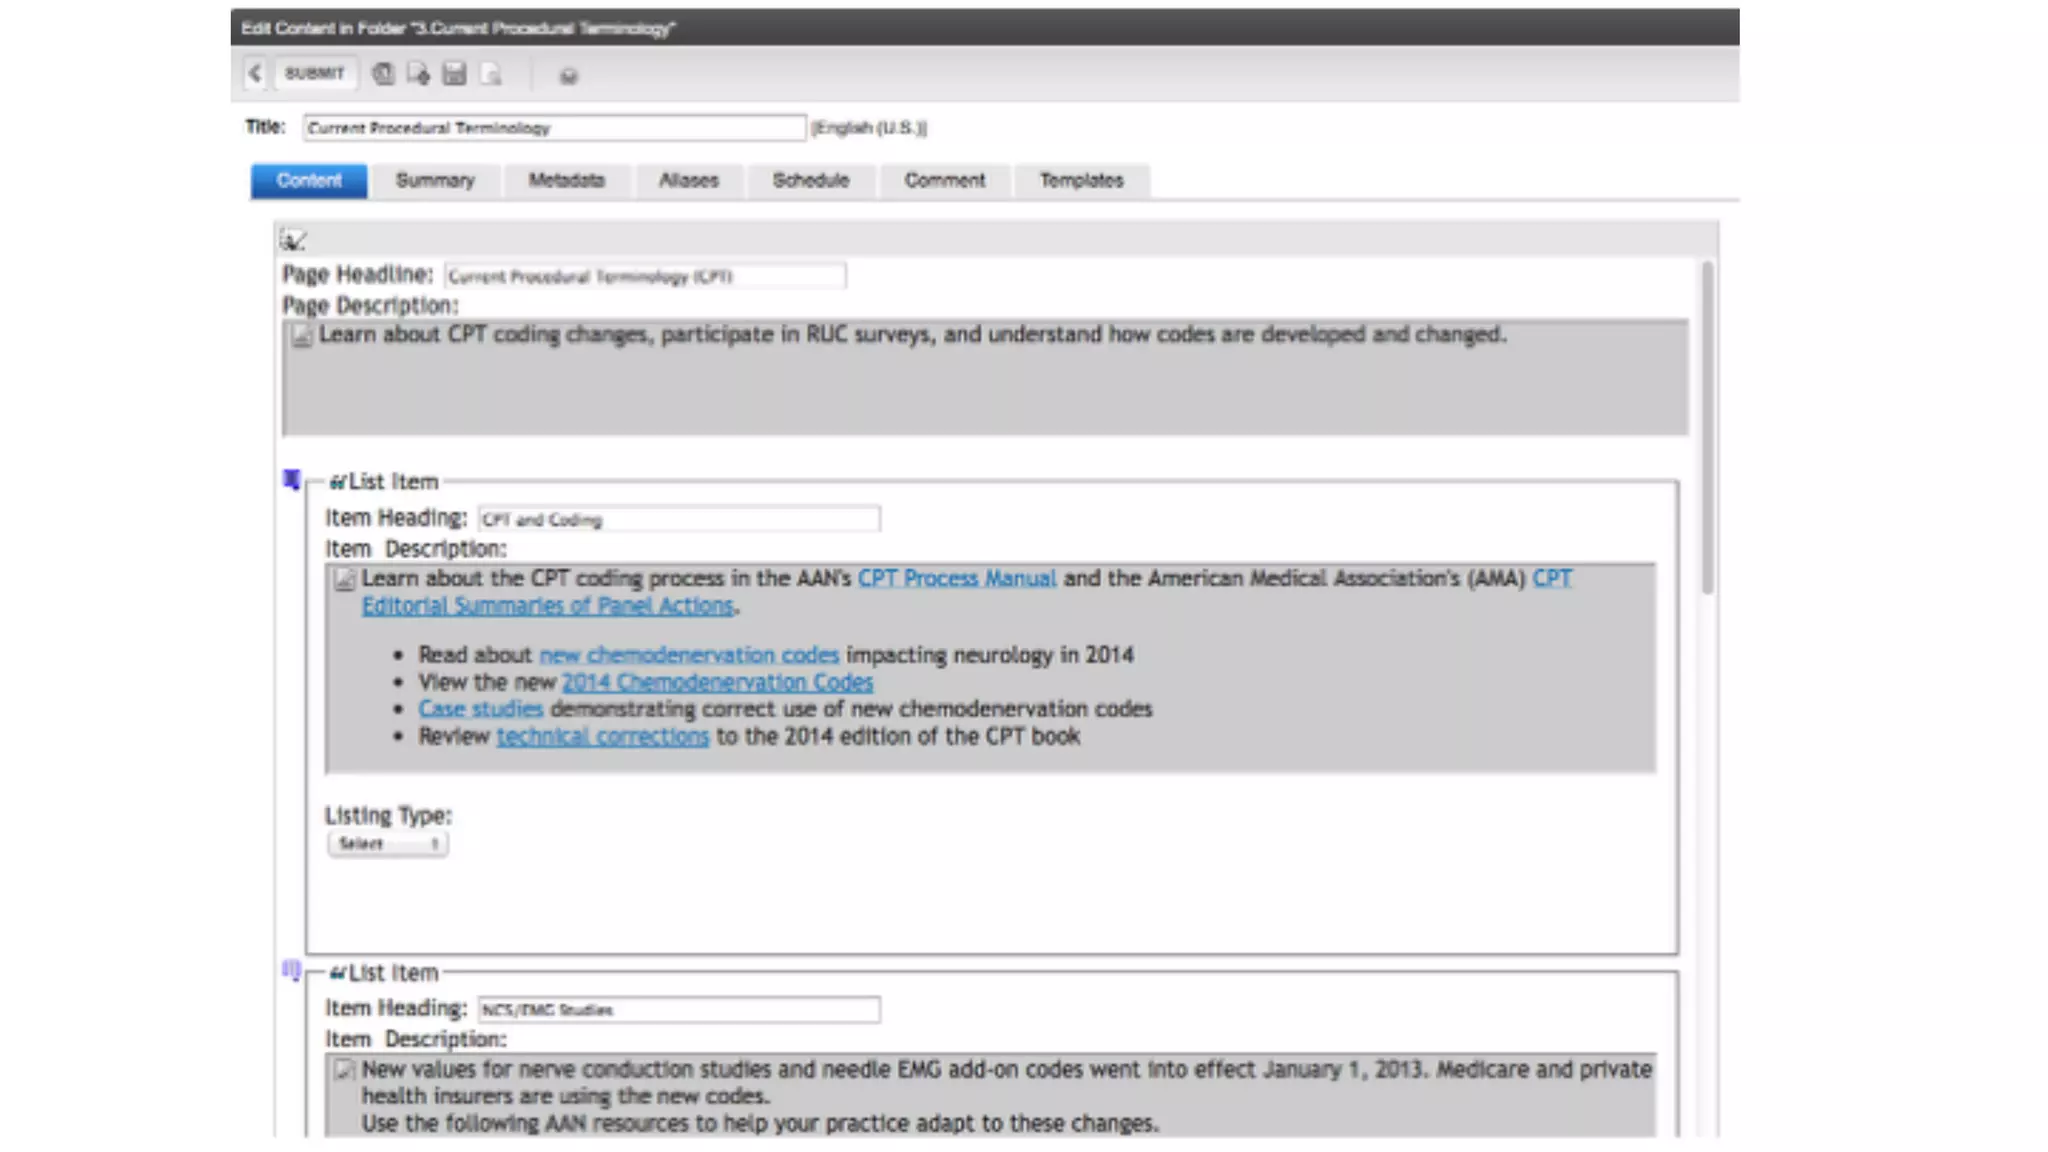Click into the Page Headline input field
Screen dimensions: 2048x1152
[645, 276]
